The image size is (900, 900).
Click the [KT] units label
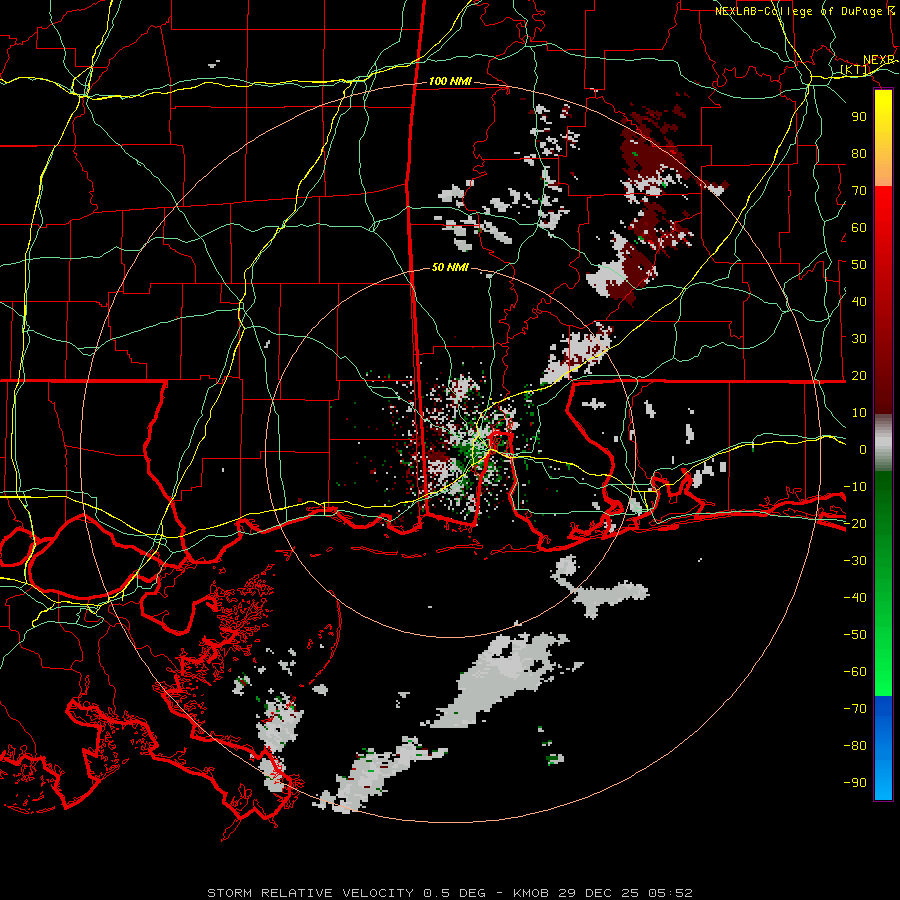coord(855,70)
